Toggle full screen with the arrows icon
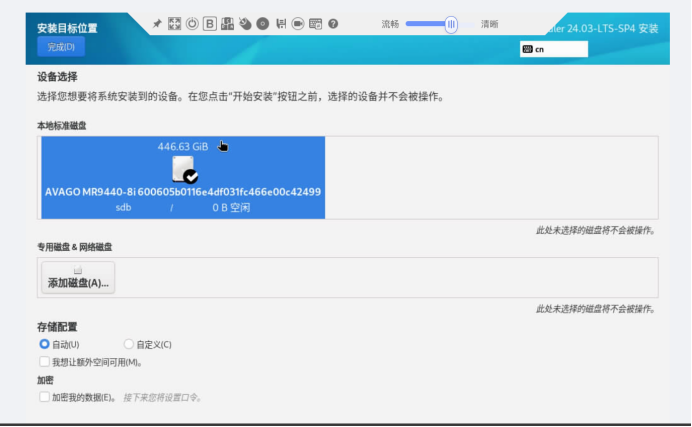The width and height of the screenshot is (692, 427). click(x=174, y=24)
